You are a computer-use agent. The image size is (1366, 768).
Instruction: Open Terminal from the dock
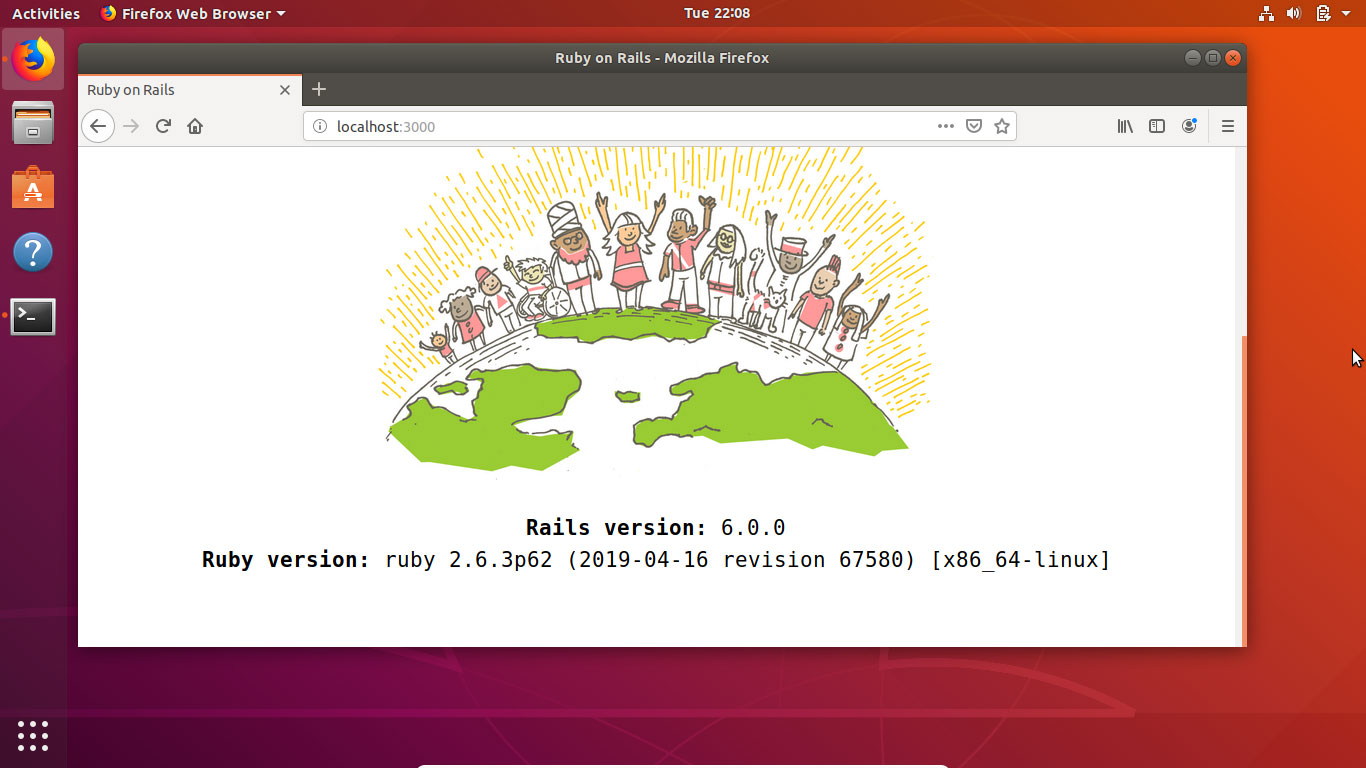pos(33,316)
